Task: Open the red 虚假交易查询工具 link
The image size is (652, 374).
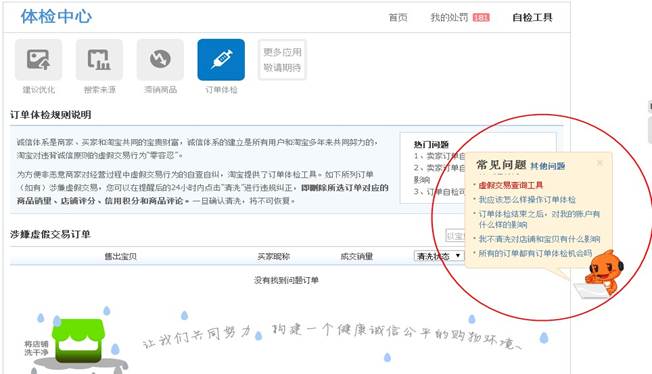Action: 511,185
